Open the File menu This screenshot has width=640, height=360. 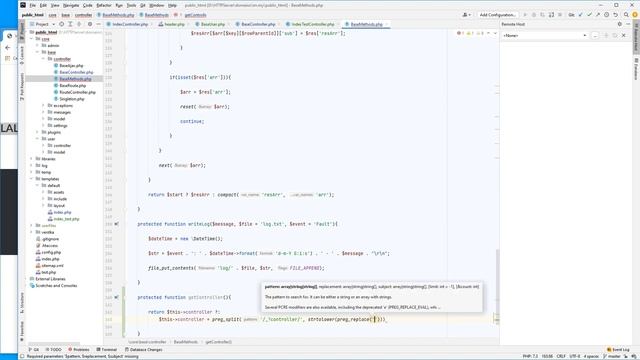33,5
